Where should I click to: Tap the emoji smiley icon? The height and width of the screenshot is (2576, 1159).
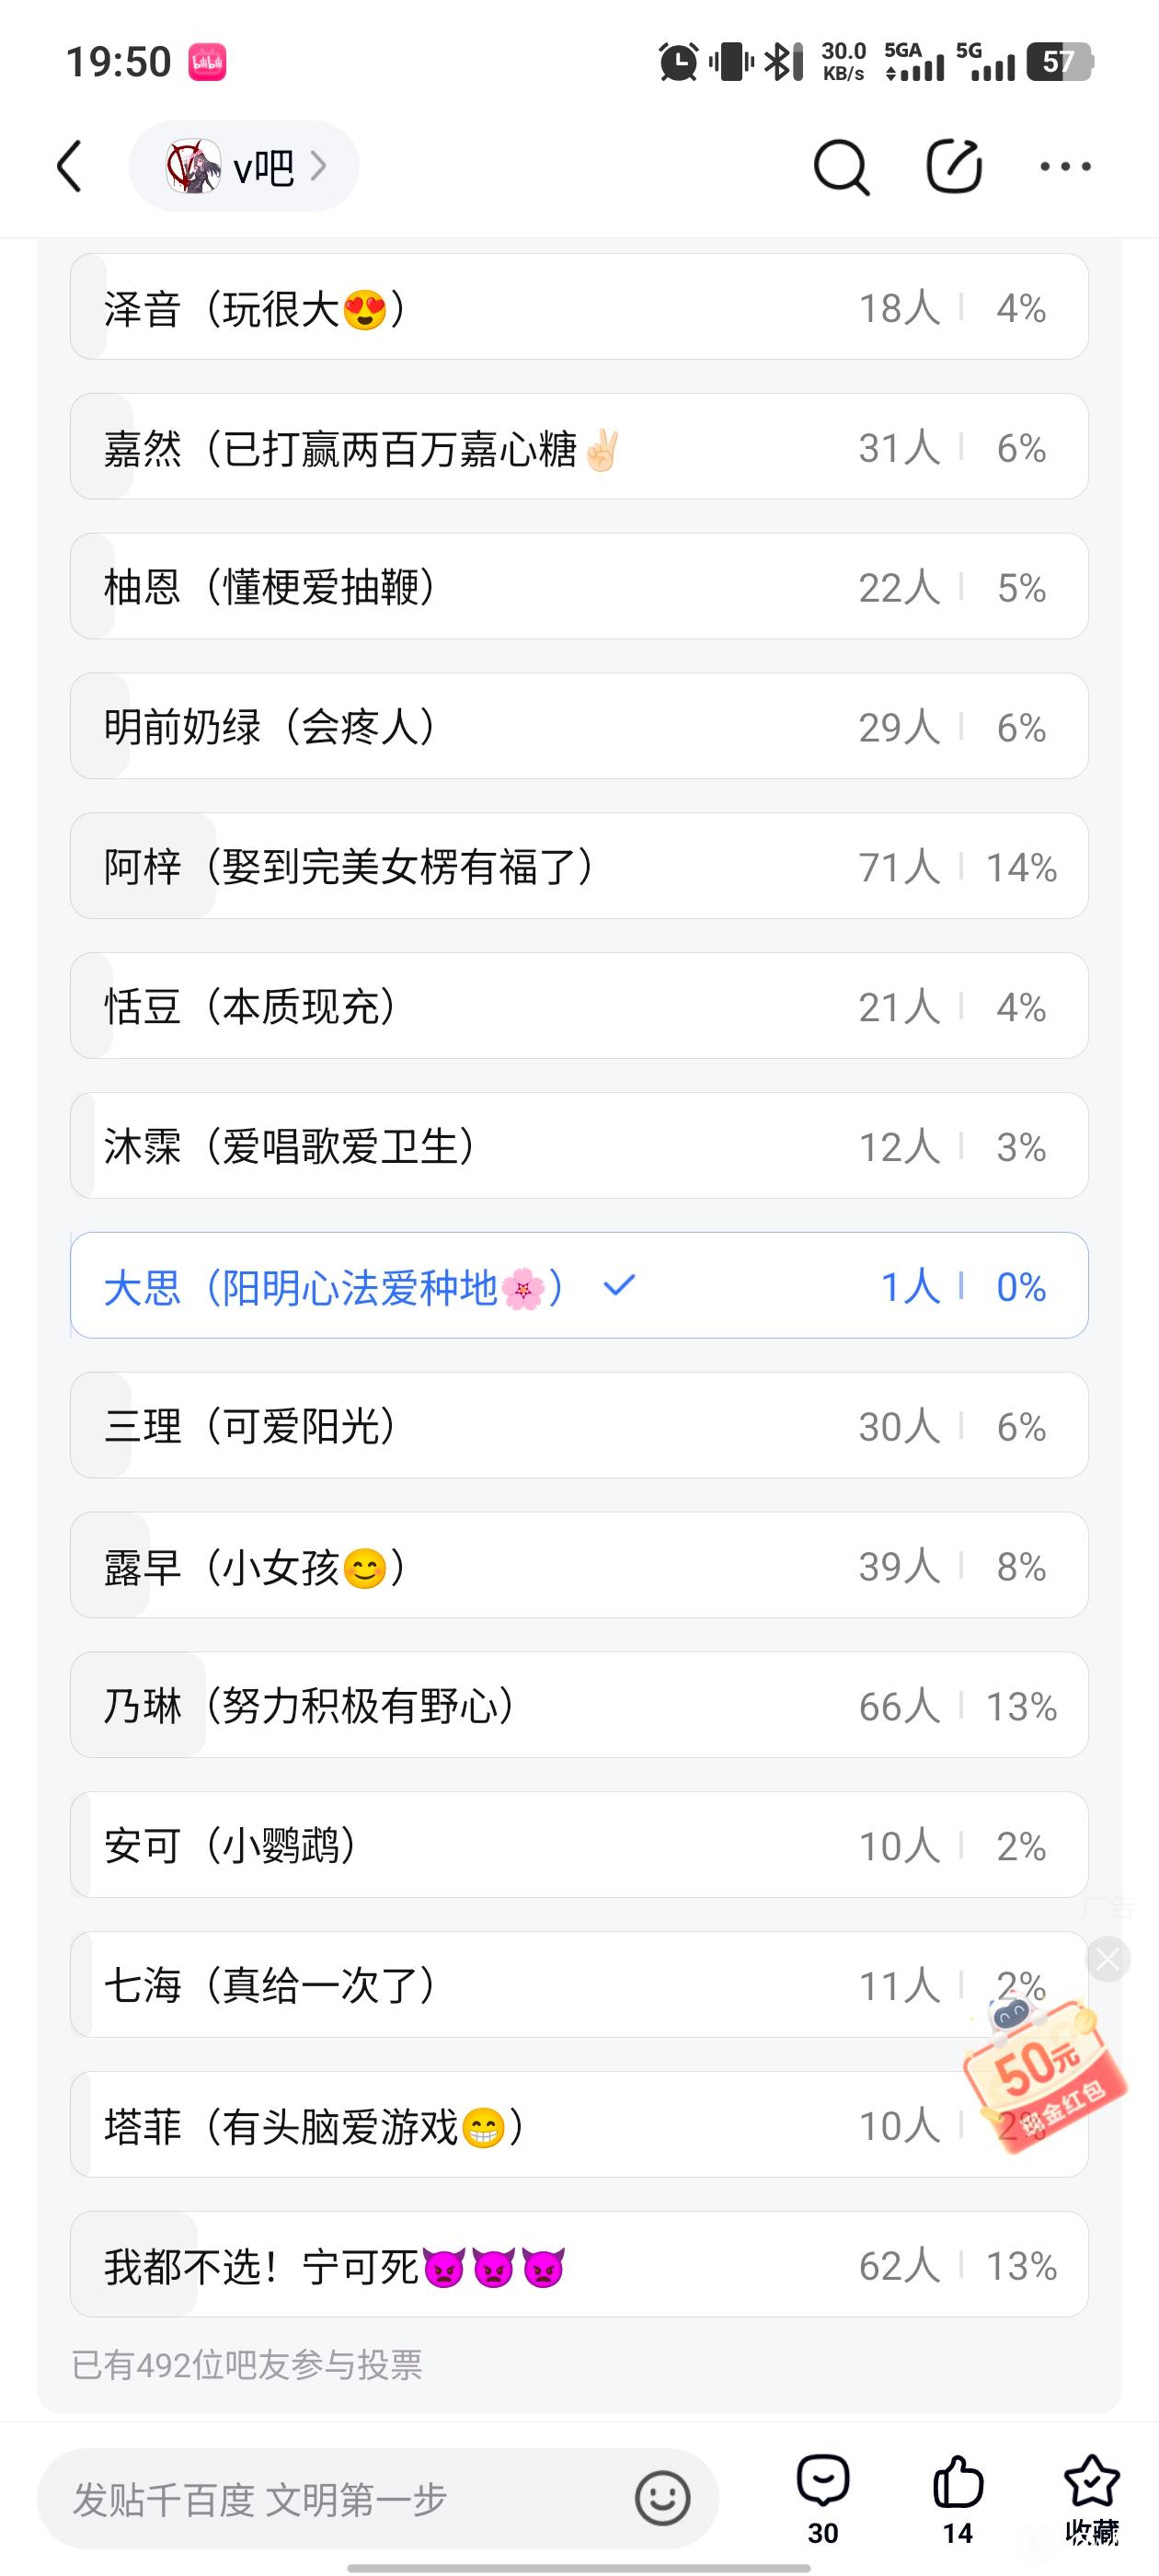coord(662,2499)
